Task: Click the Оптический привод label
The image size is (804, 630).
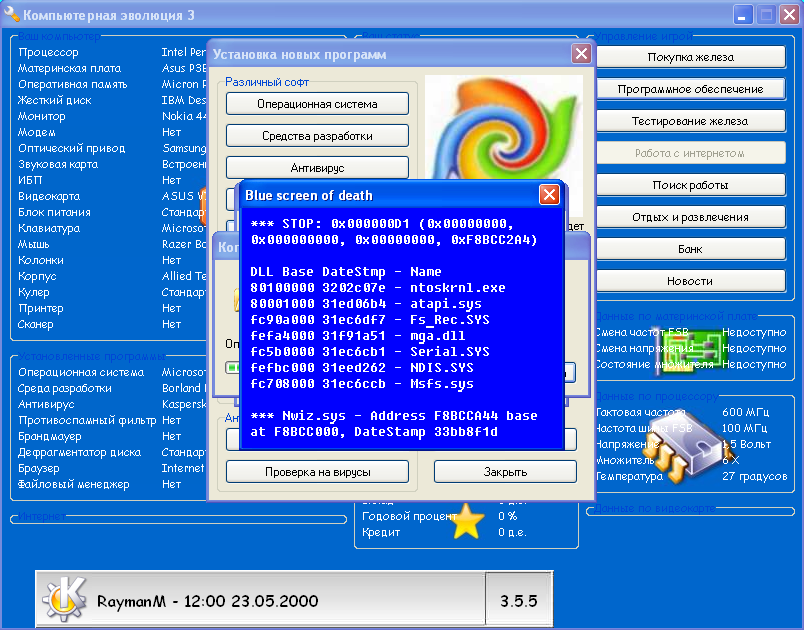Action: [x=71, y=148]
